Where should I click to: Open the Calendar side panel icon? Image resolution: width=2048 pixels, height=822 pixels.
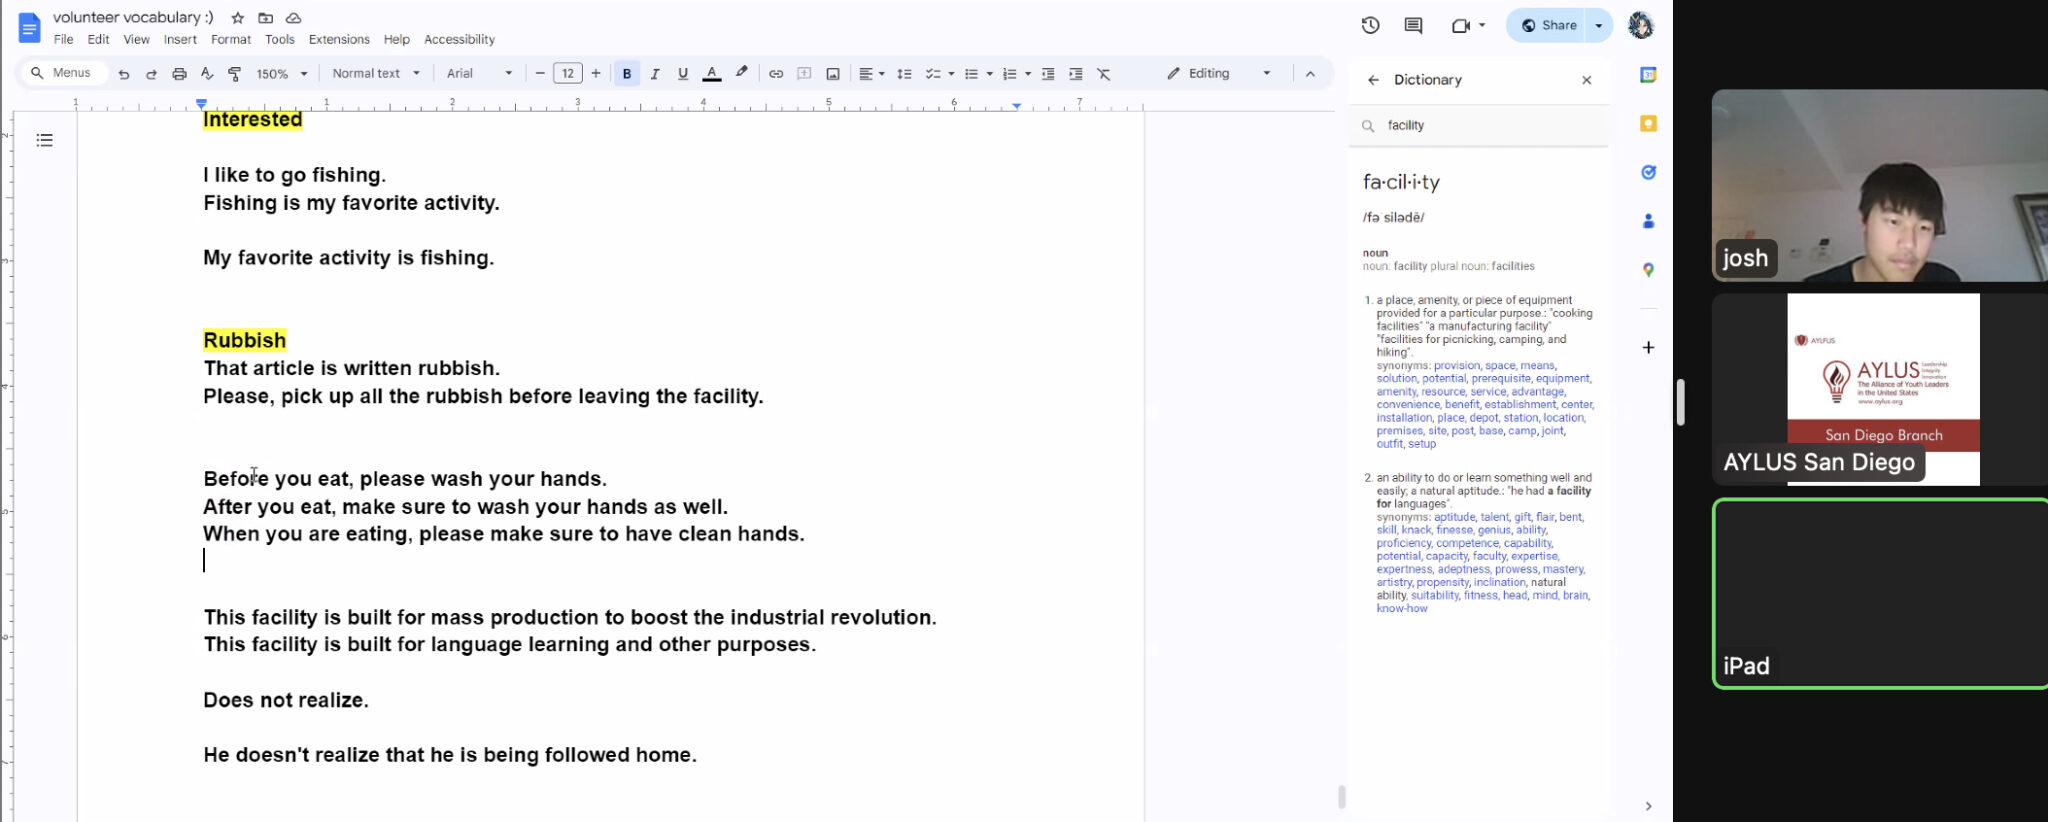pyautogui.click(x=1648, y=75)
